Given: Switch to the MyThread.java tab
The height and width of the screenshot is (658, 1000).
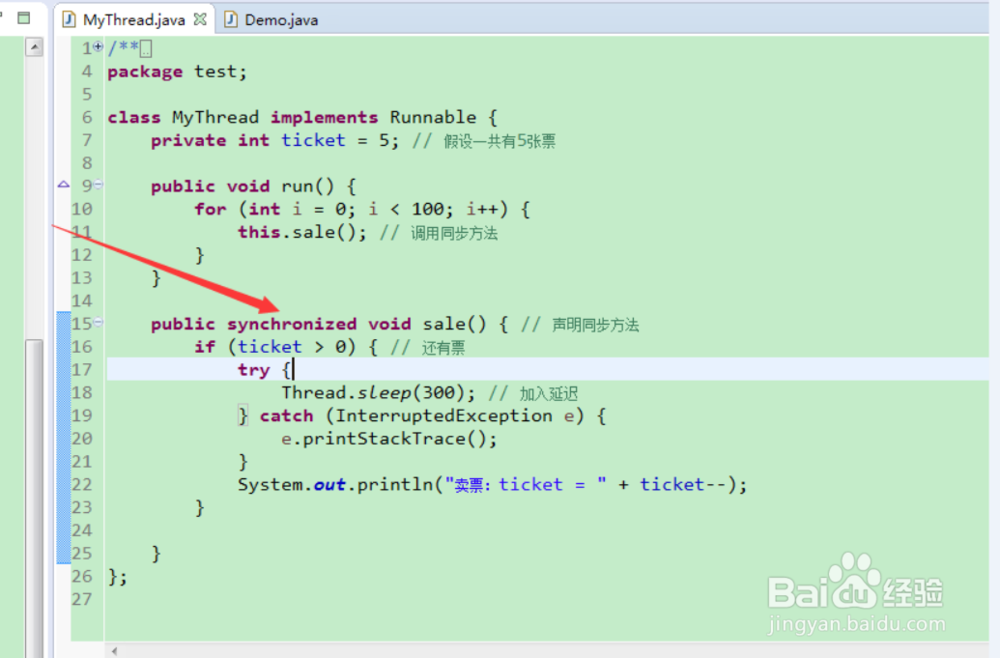Looking at the screenshot, I should point(134,20).
